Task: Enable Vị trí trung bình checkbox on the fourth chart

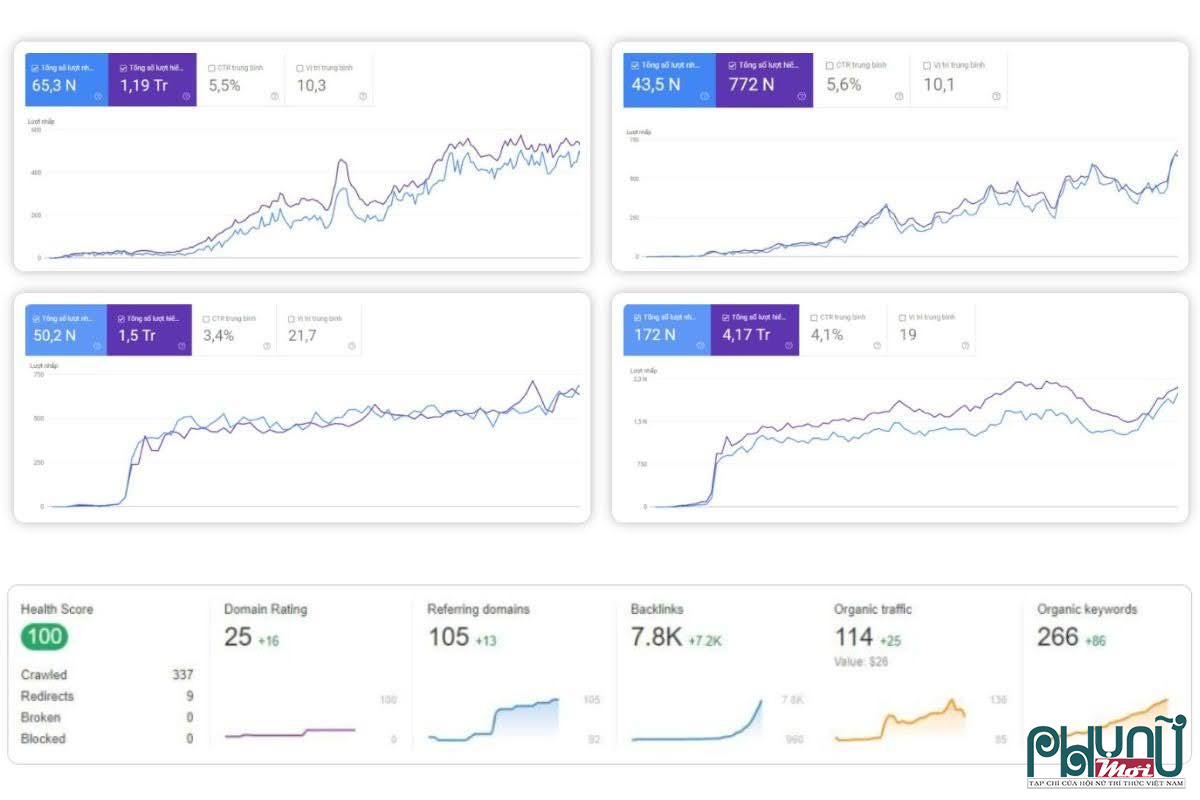Action: (x=901, y=318)
